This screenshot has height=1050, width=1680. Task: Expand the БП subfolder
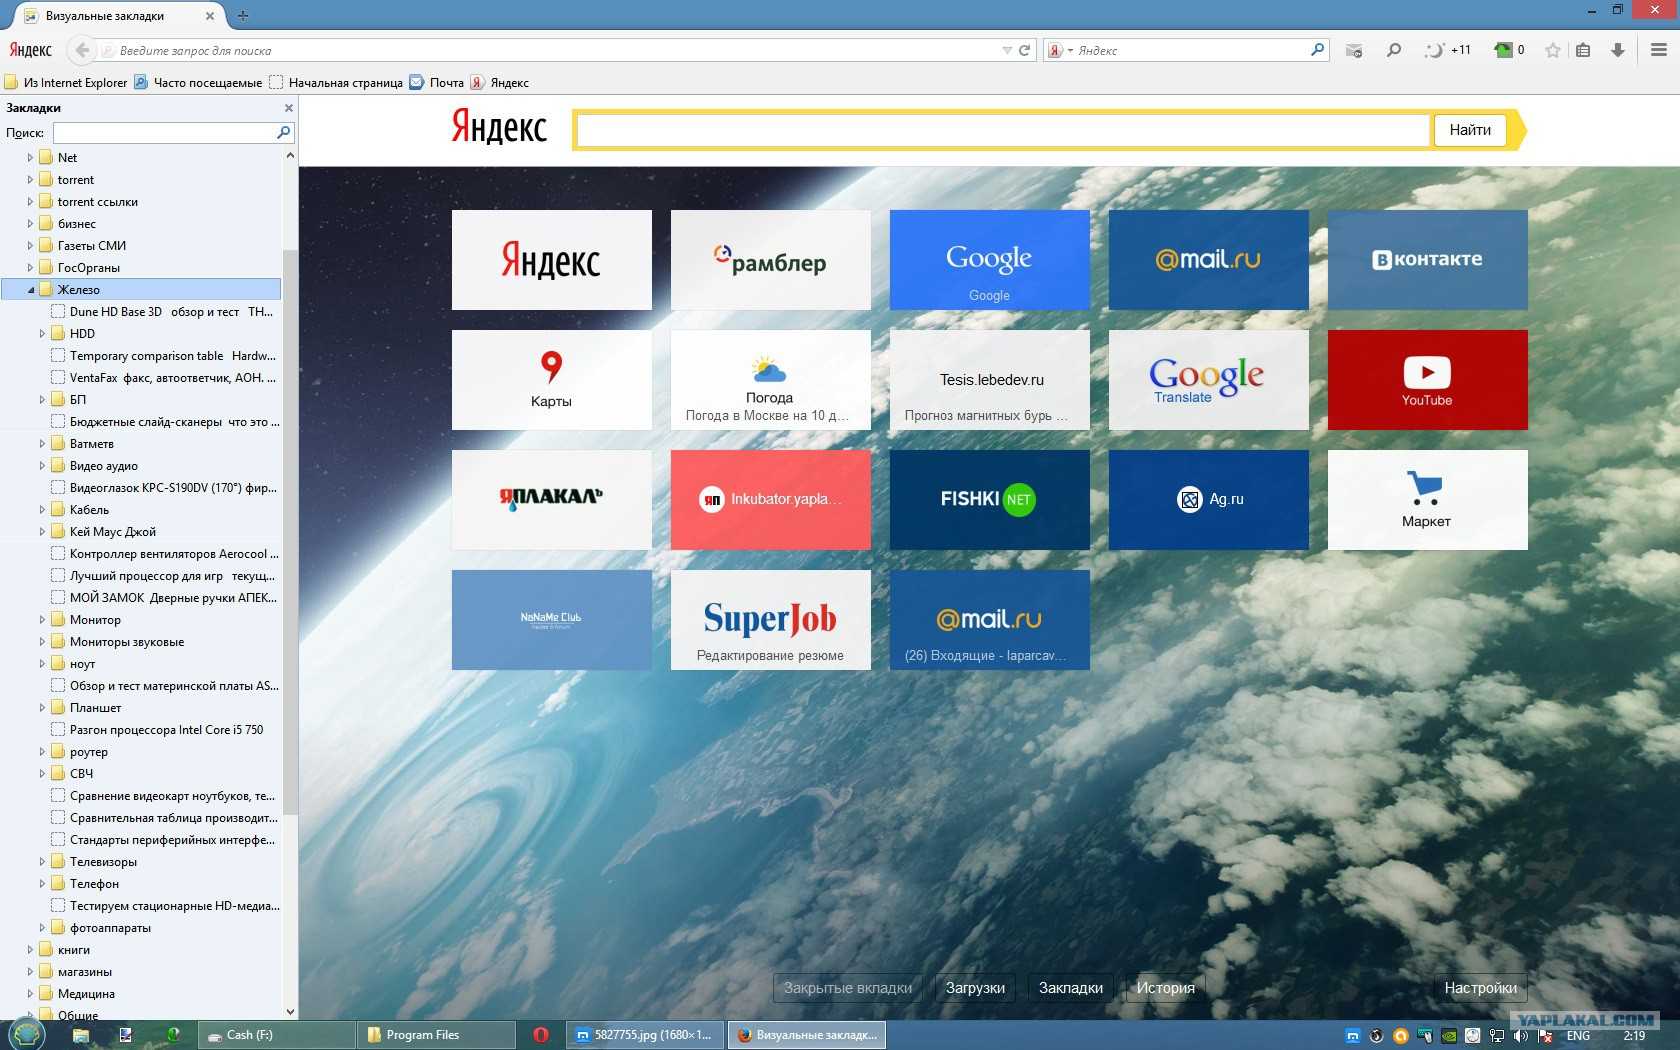tap(42, 400)
